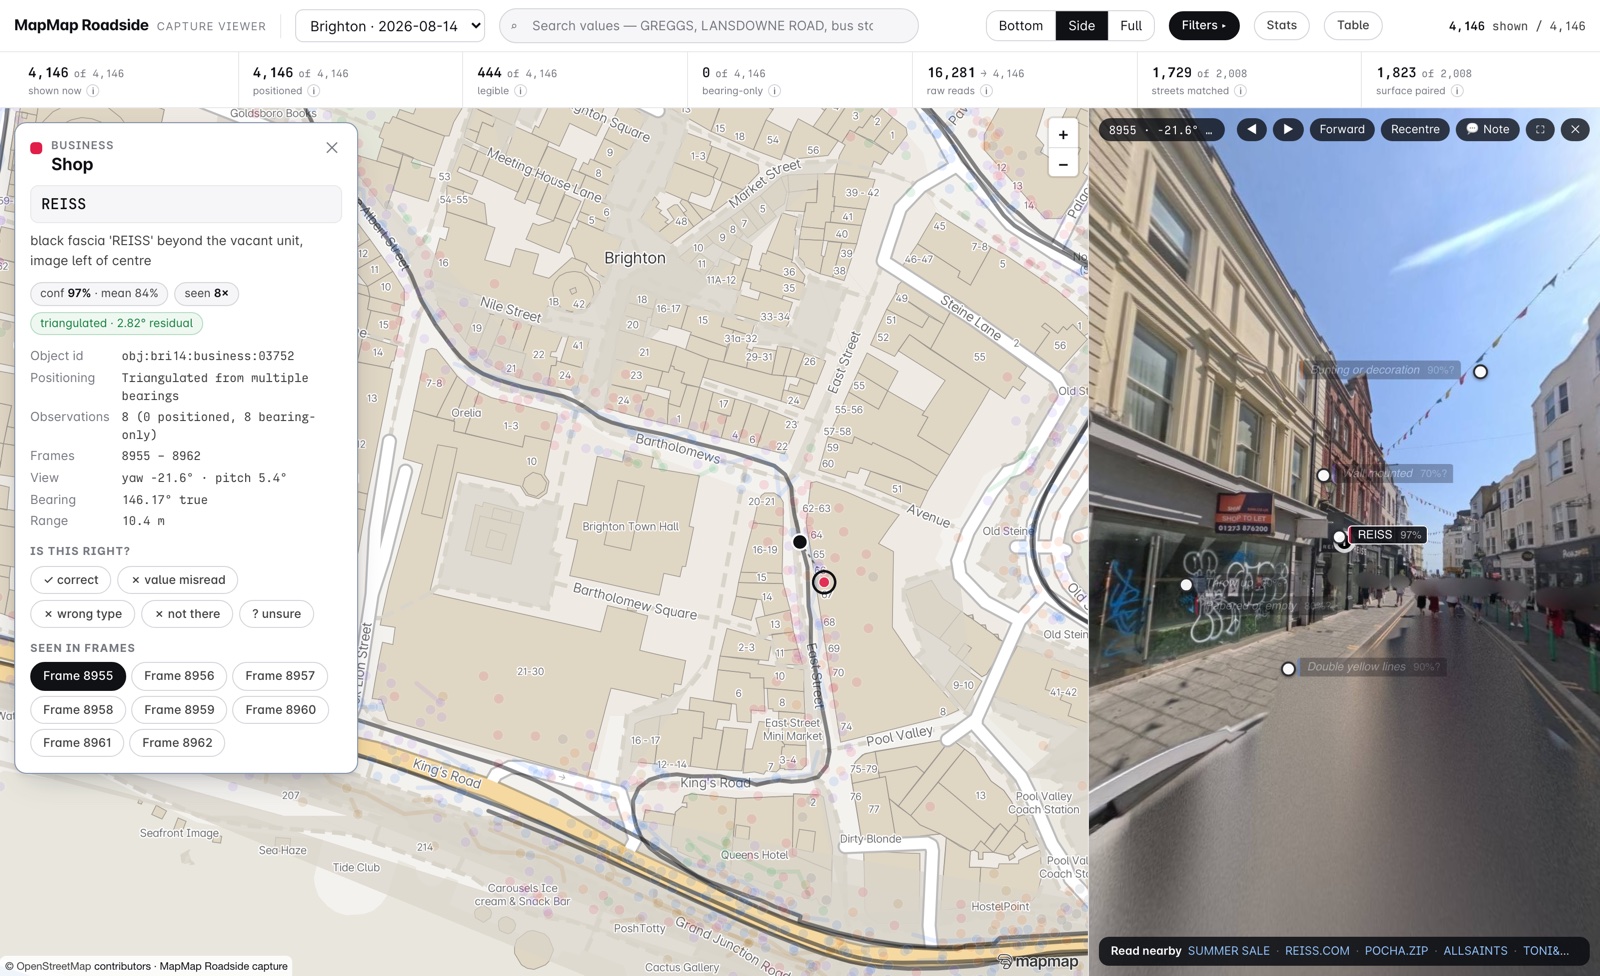Click the Recentre button in viewer
The width and height of the screenshot is (1600, 976).
point(1415,129)
